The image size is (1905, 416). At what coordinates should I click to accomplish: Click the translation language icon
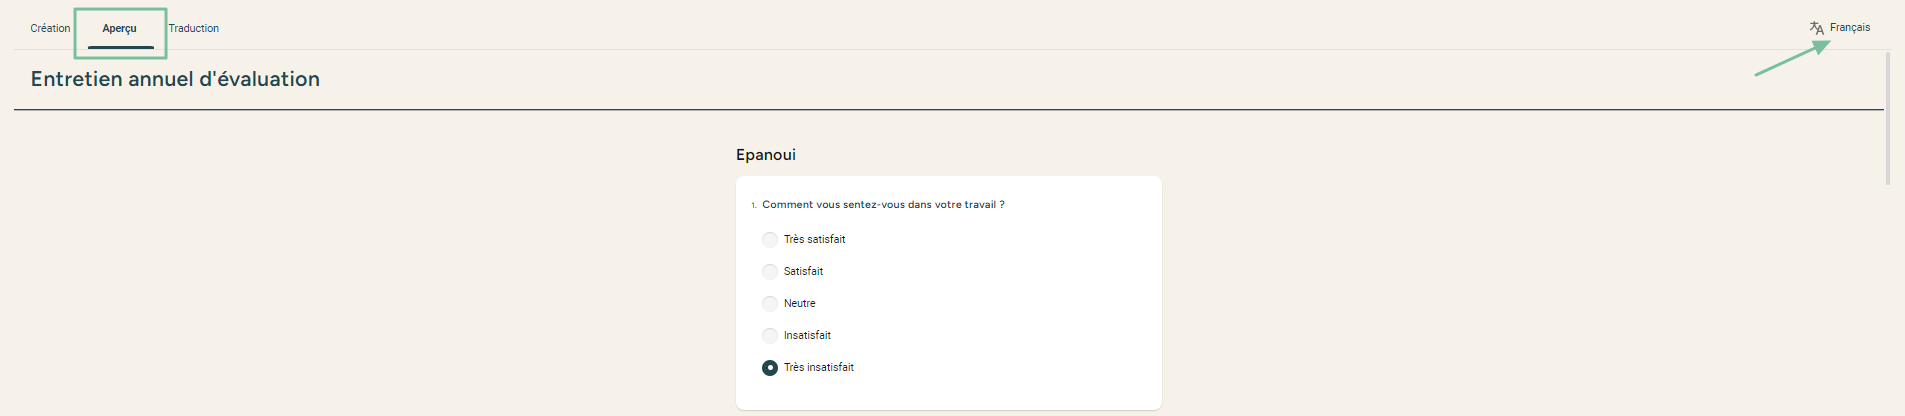tap(1816, 28)
